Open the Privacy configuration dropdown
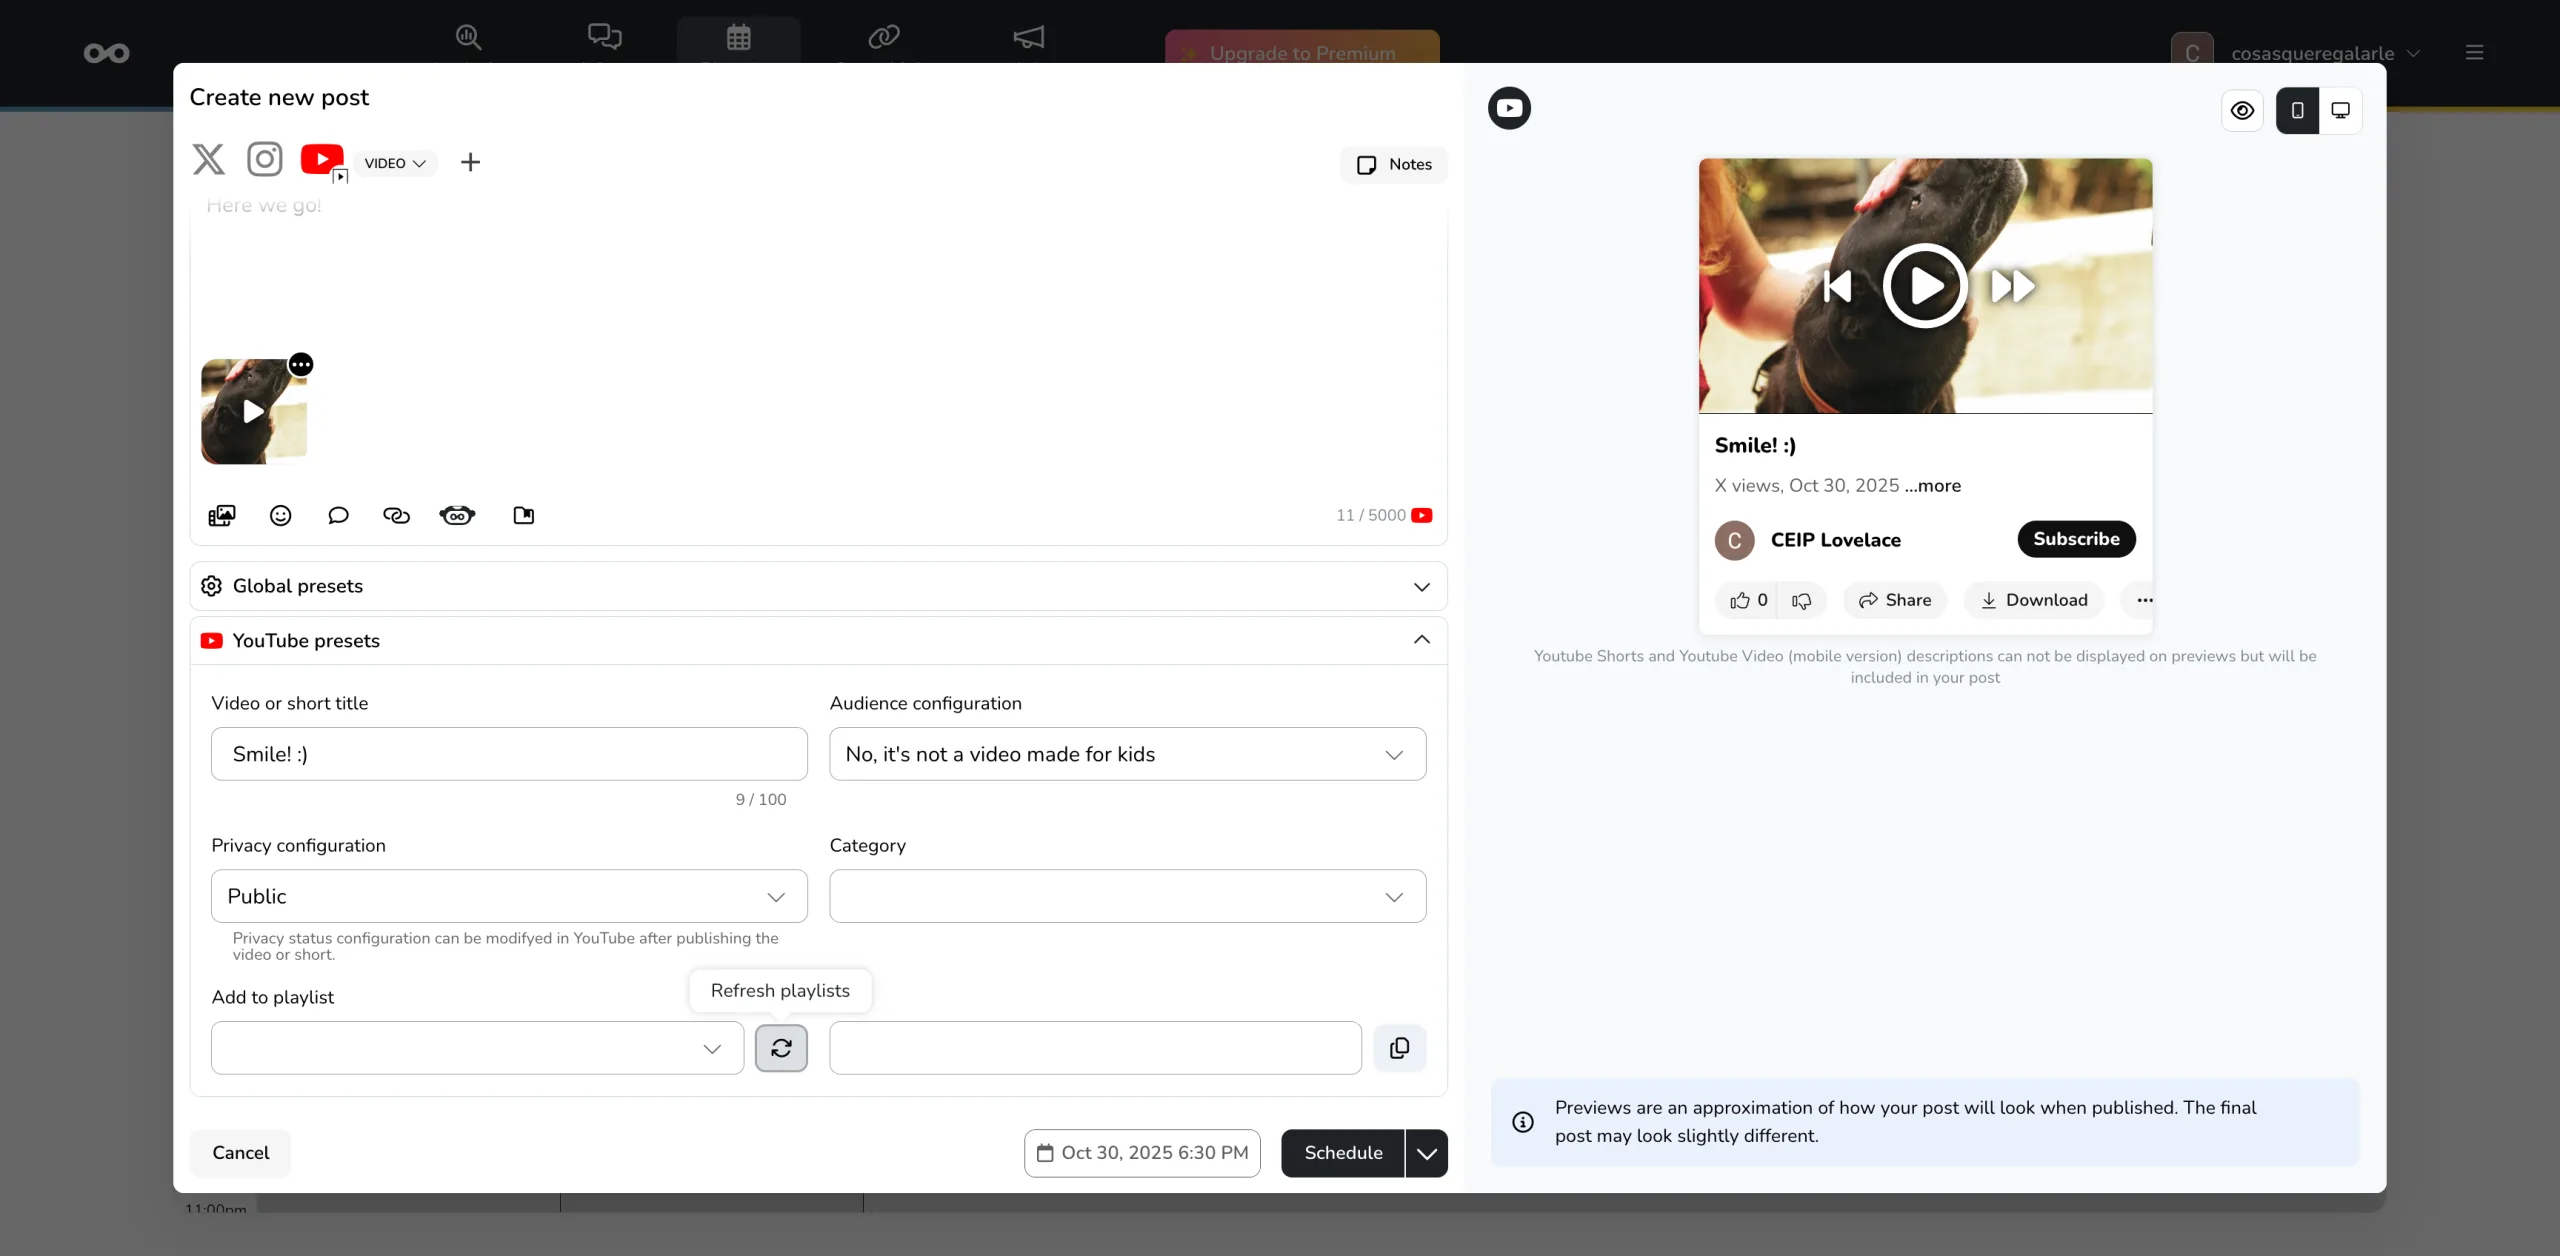This screenshot has height=1256, width=2560. (x=509, y=896)
